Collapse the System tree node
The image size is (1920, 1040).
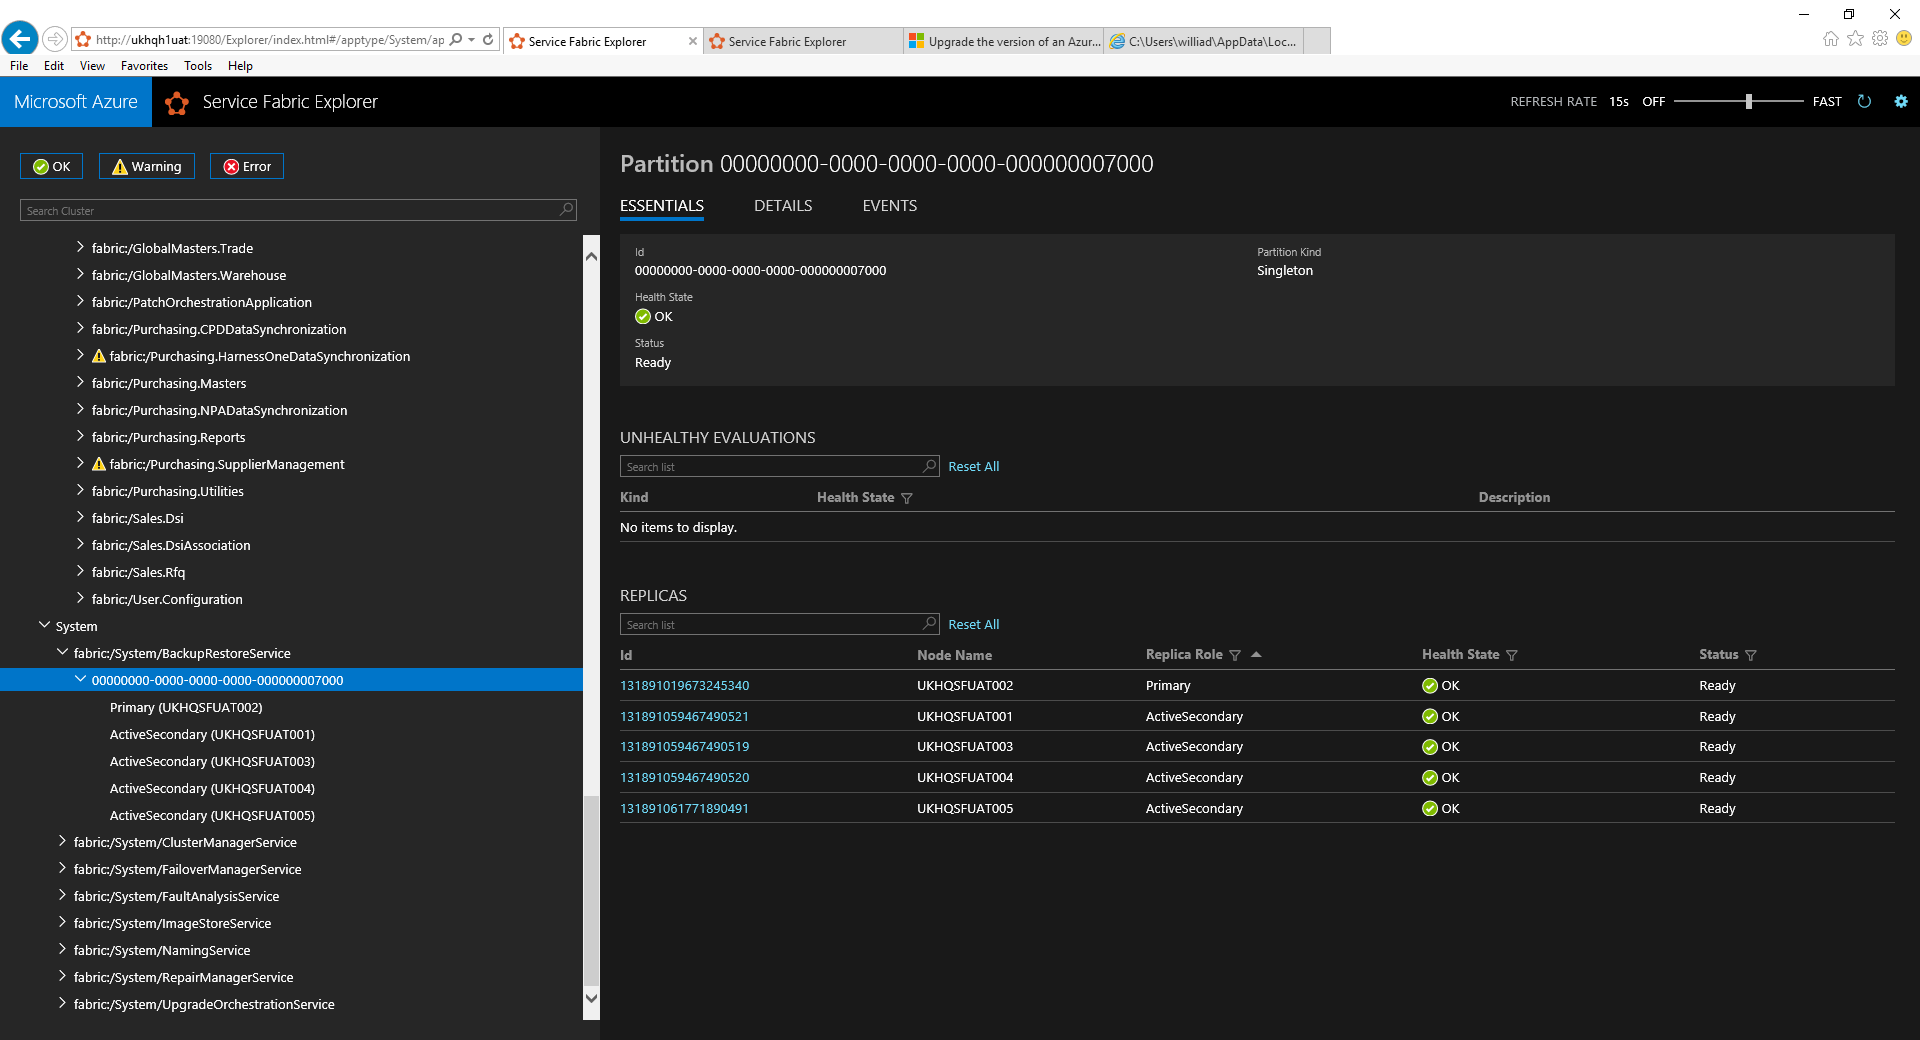(44, 625)
